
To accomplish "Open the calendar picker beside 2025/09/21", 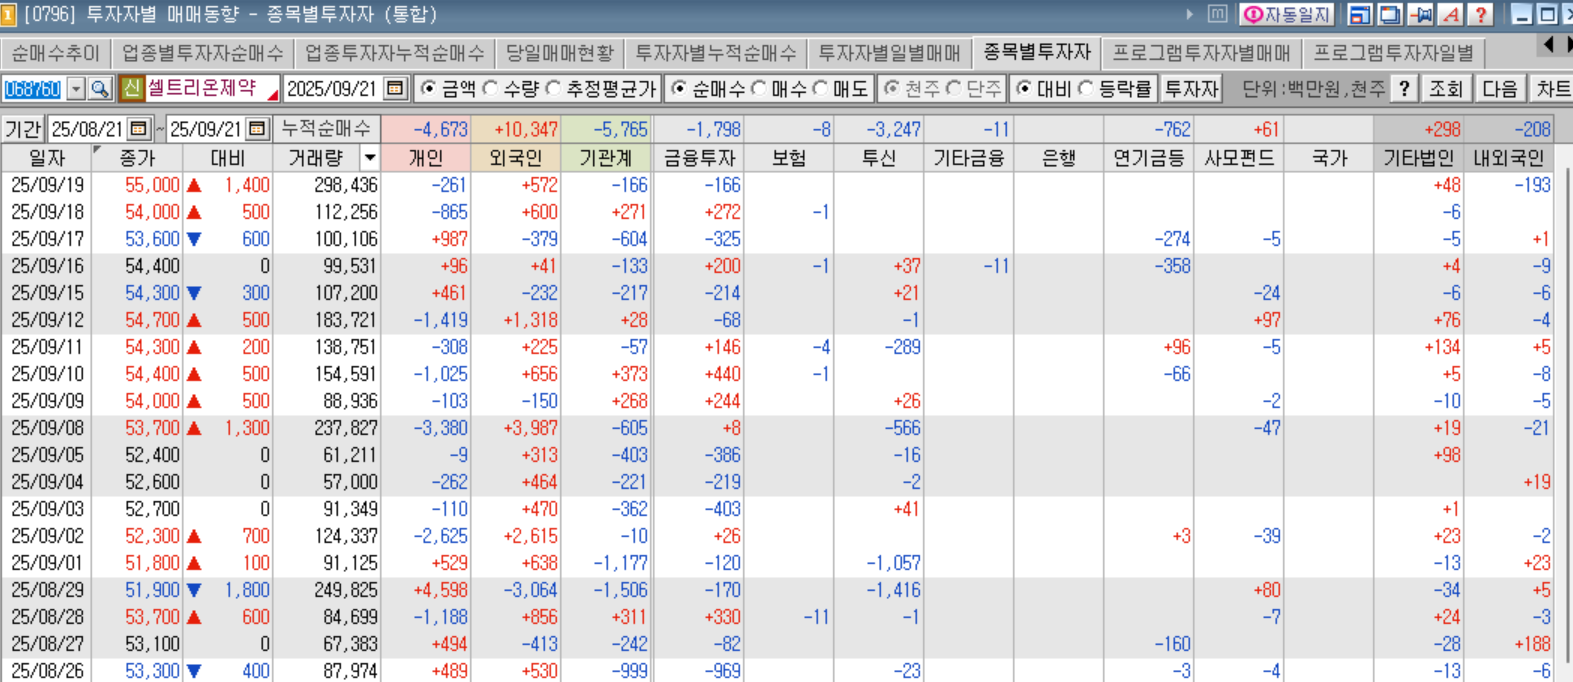I will click(x=395, y=89).
